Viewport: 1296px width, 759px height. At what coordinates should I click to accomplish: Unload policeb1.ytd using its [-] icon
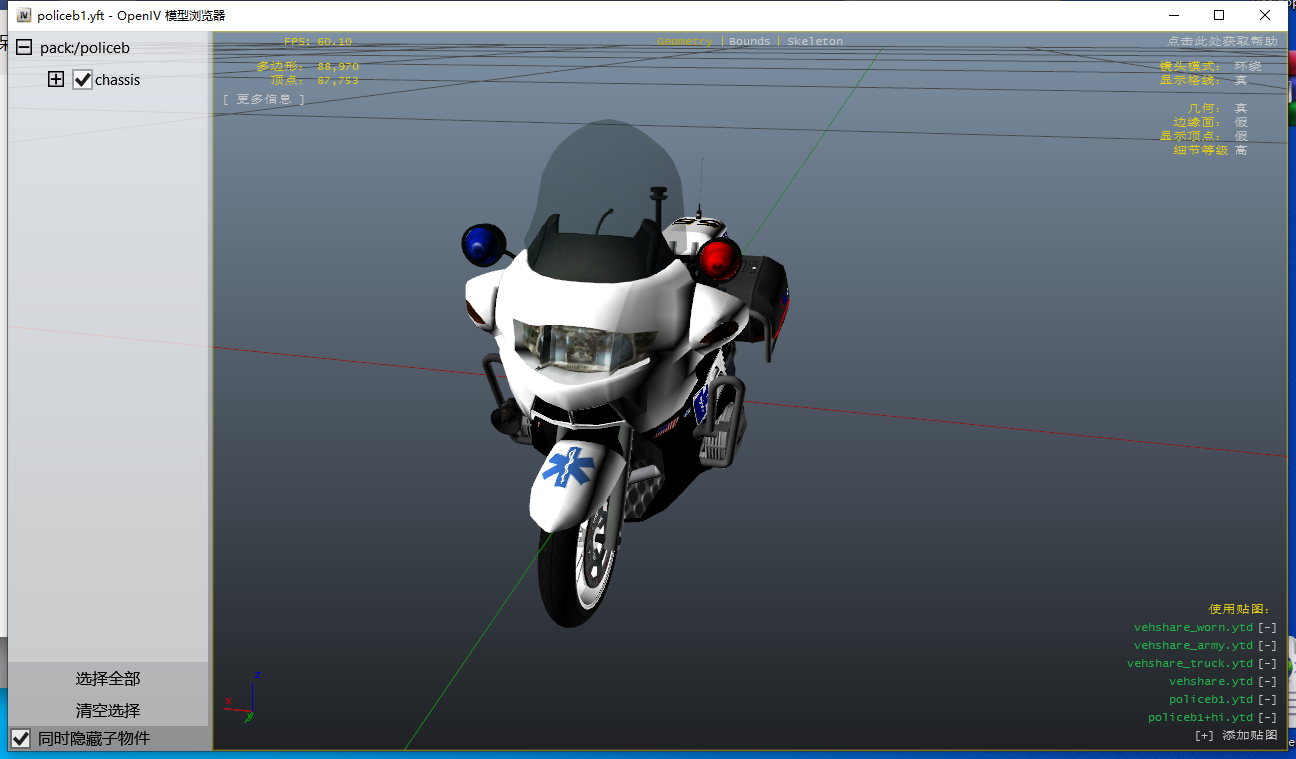coord(1267,700)
